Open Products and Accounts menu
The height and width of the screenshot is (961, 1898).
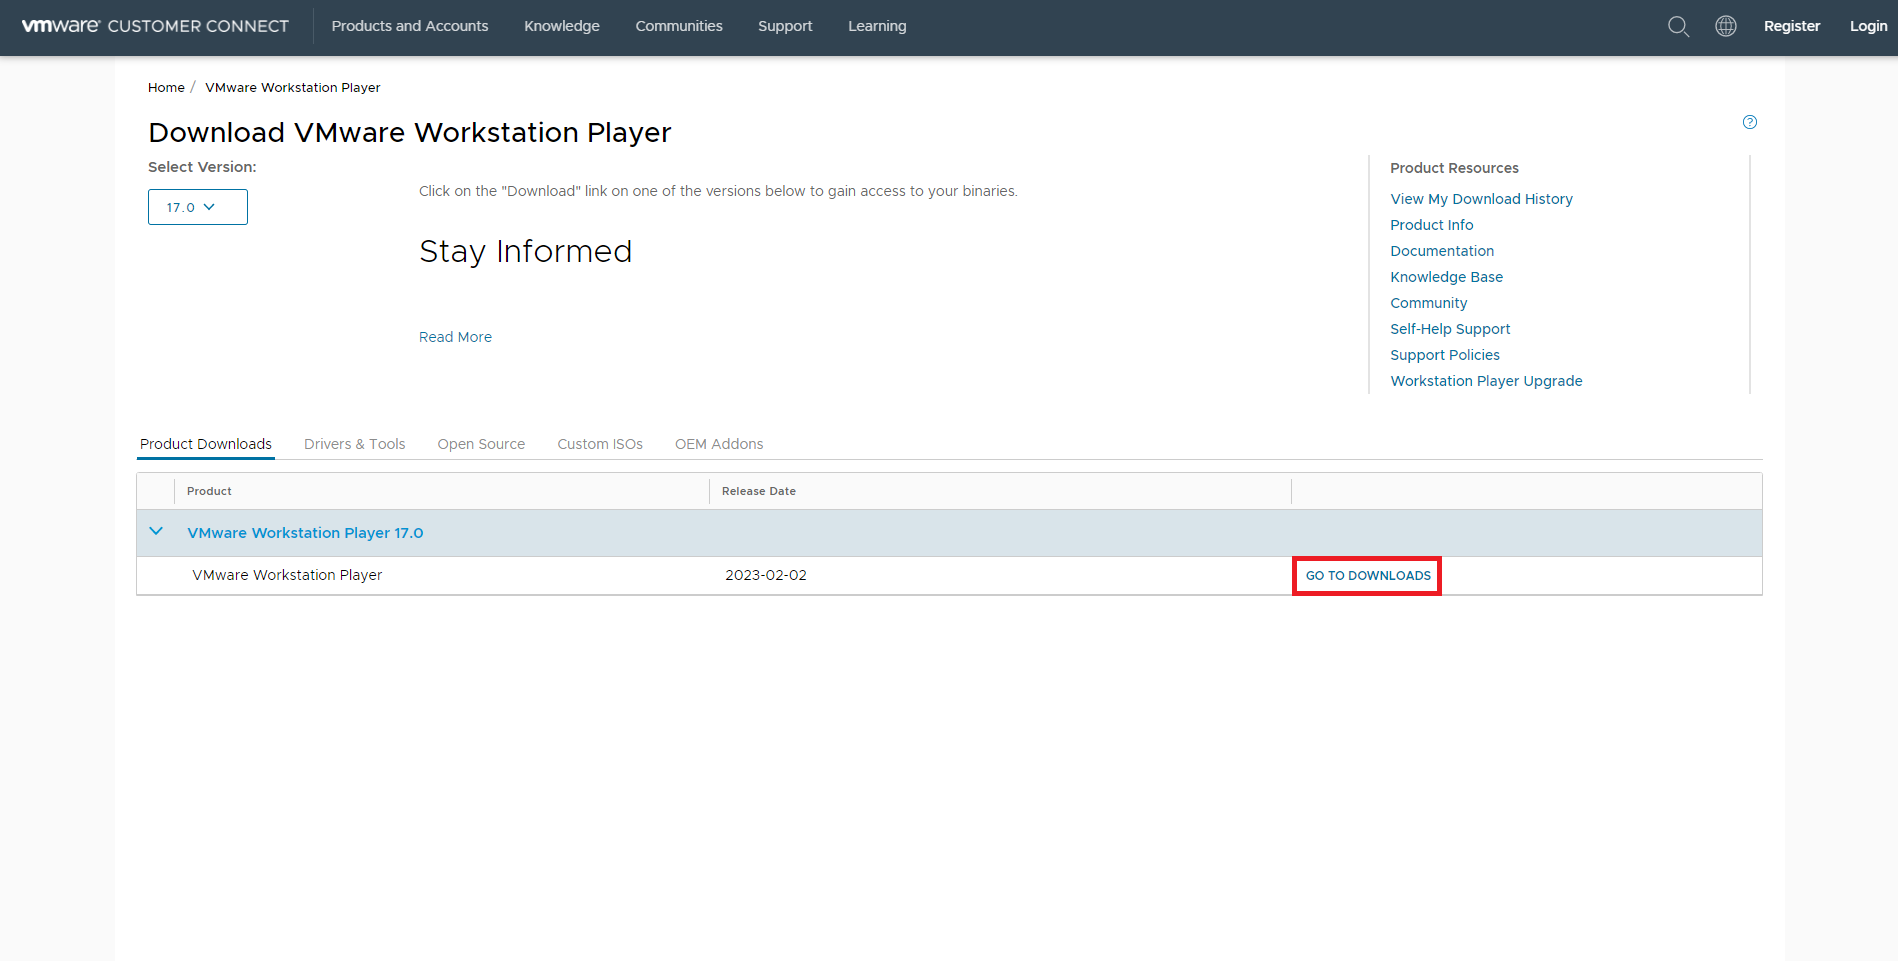pyautogui.click(x=410, y=26)
